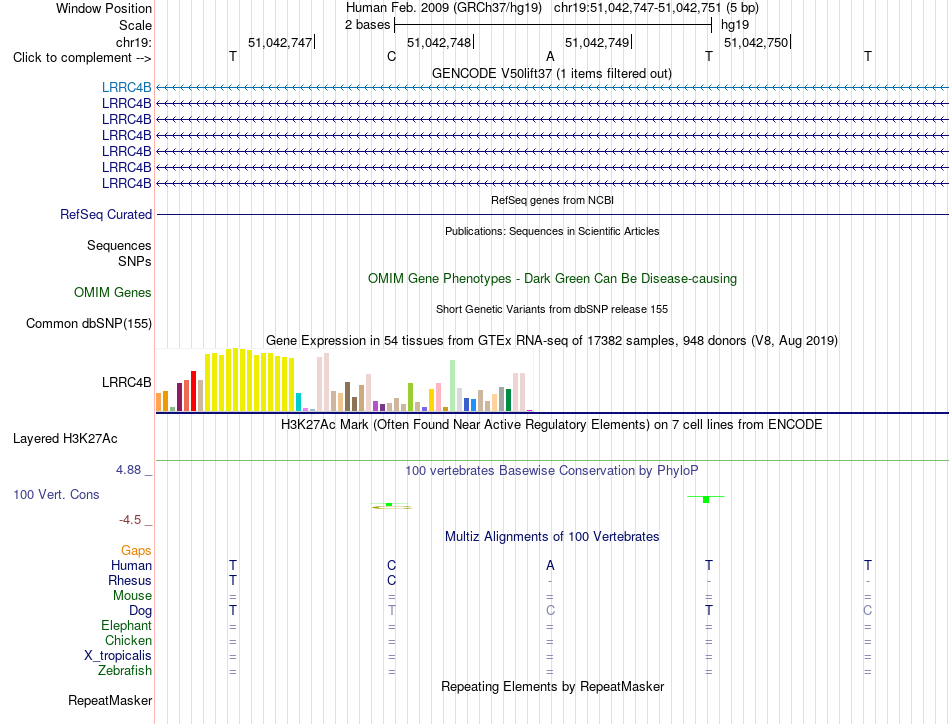Click Human row base A in Multiz alignment
This screenshot has height=724, width=950.
(x=550, y=565)
